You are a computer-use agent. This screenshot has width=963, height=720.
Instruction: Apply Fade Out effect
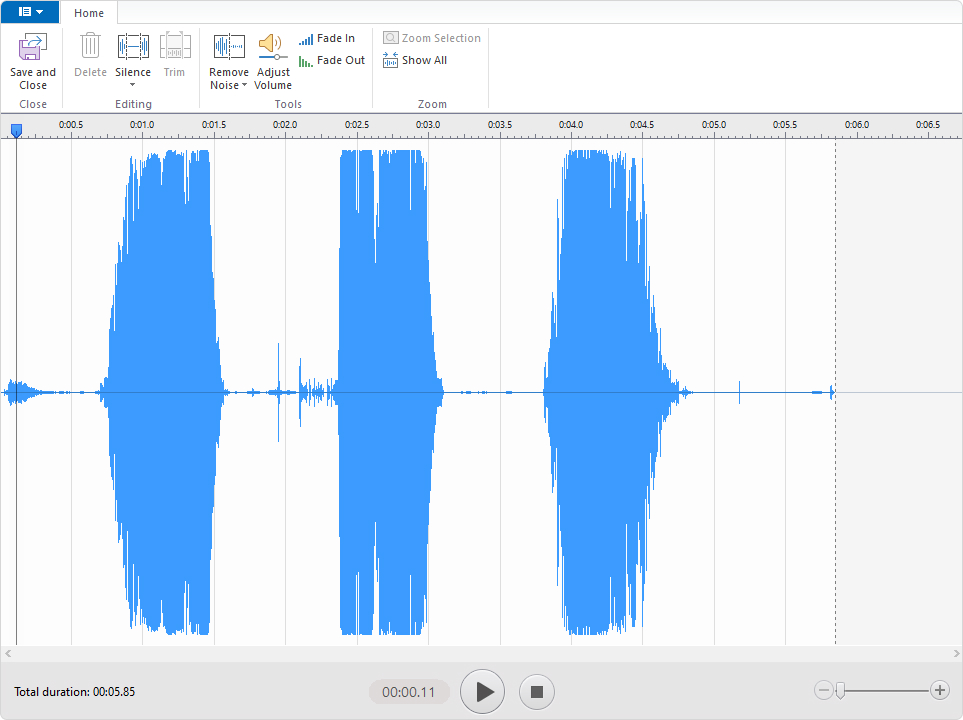pyautogui.click(x=330, y=61)
